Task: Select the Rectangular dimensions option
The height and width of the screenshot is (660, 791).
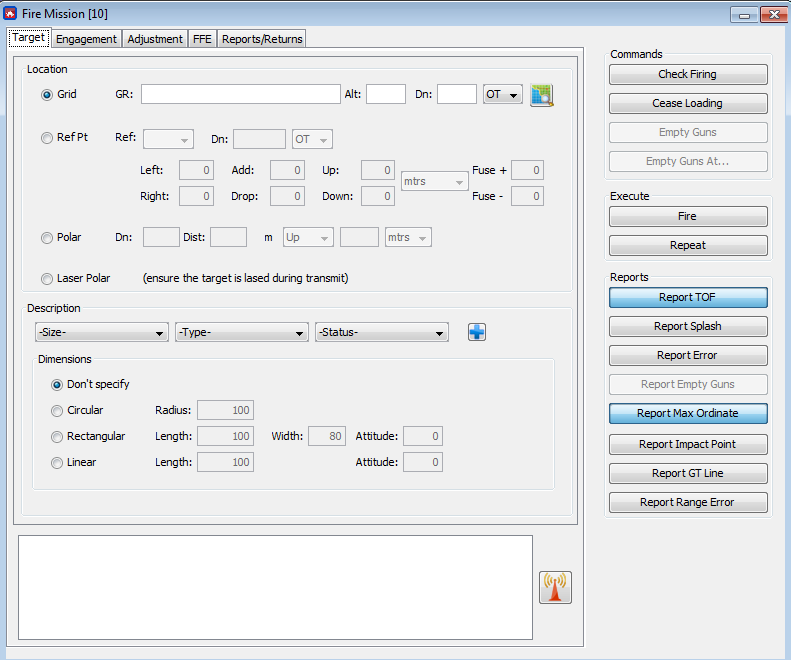Action: tap(57, 437)
